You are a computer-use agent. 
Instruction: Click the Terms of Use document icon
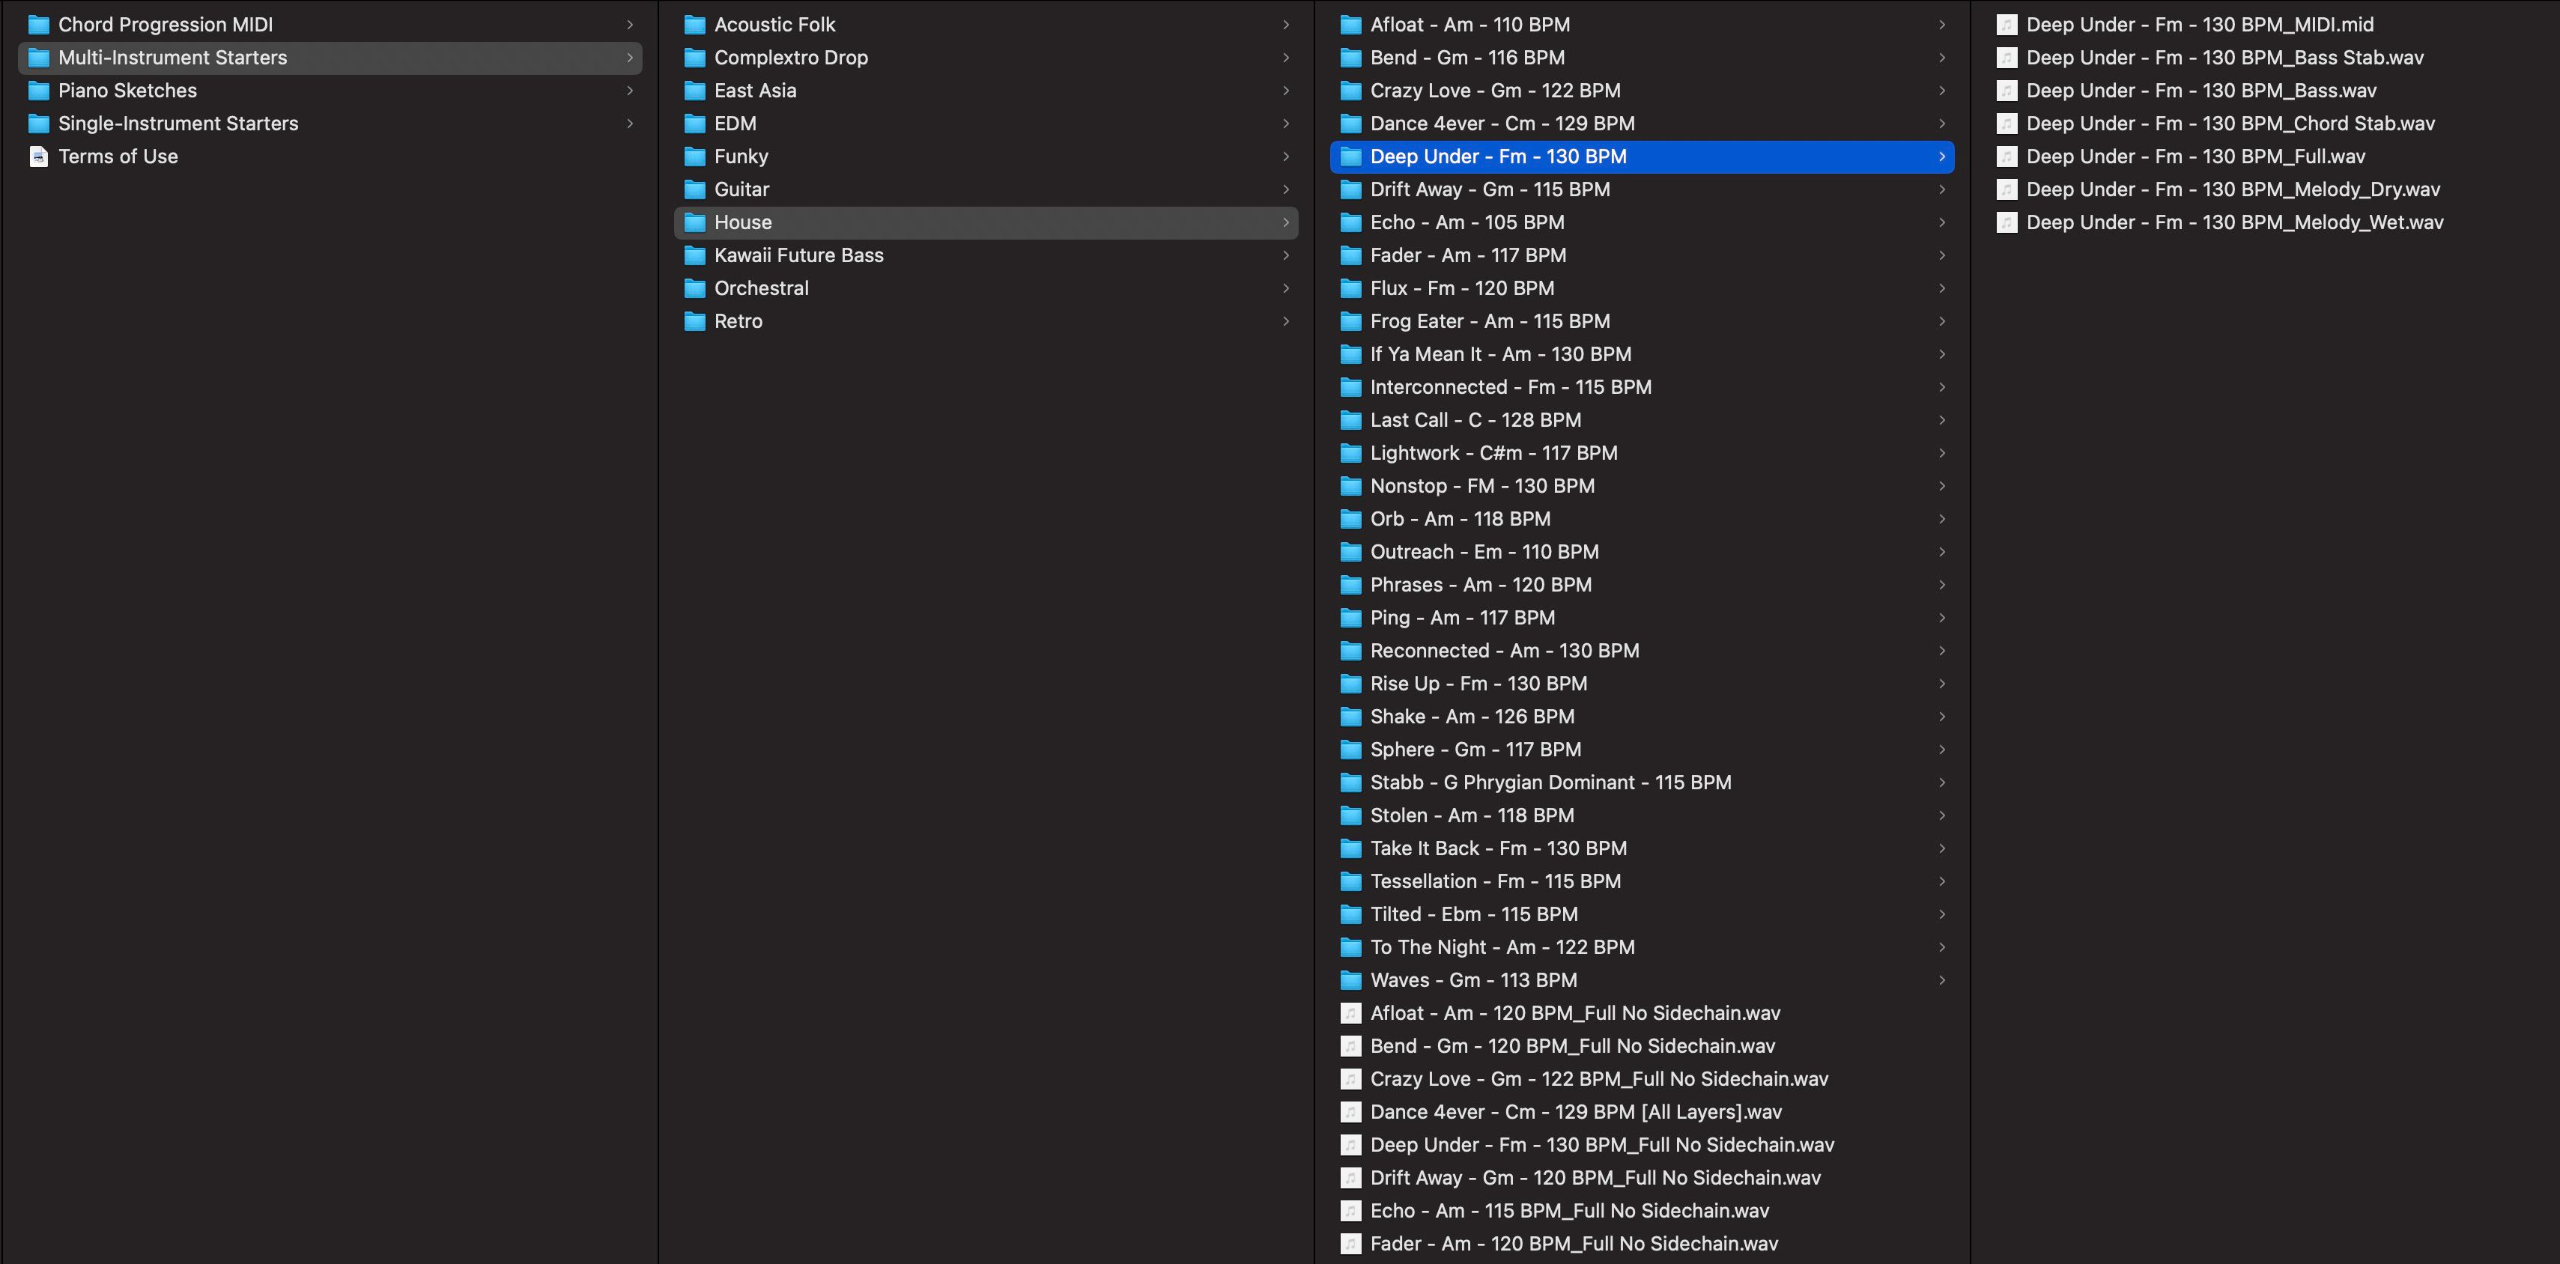[x=38, y=157]
